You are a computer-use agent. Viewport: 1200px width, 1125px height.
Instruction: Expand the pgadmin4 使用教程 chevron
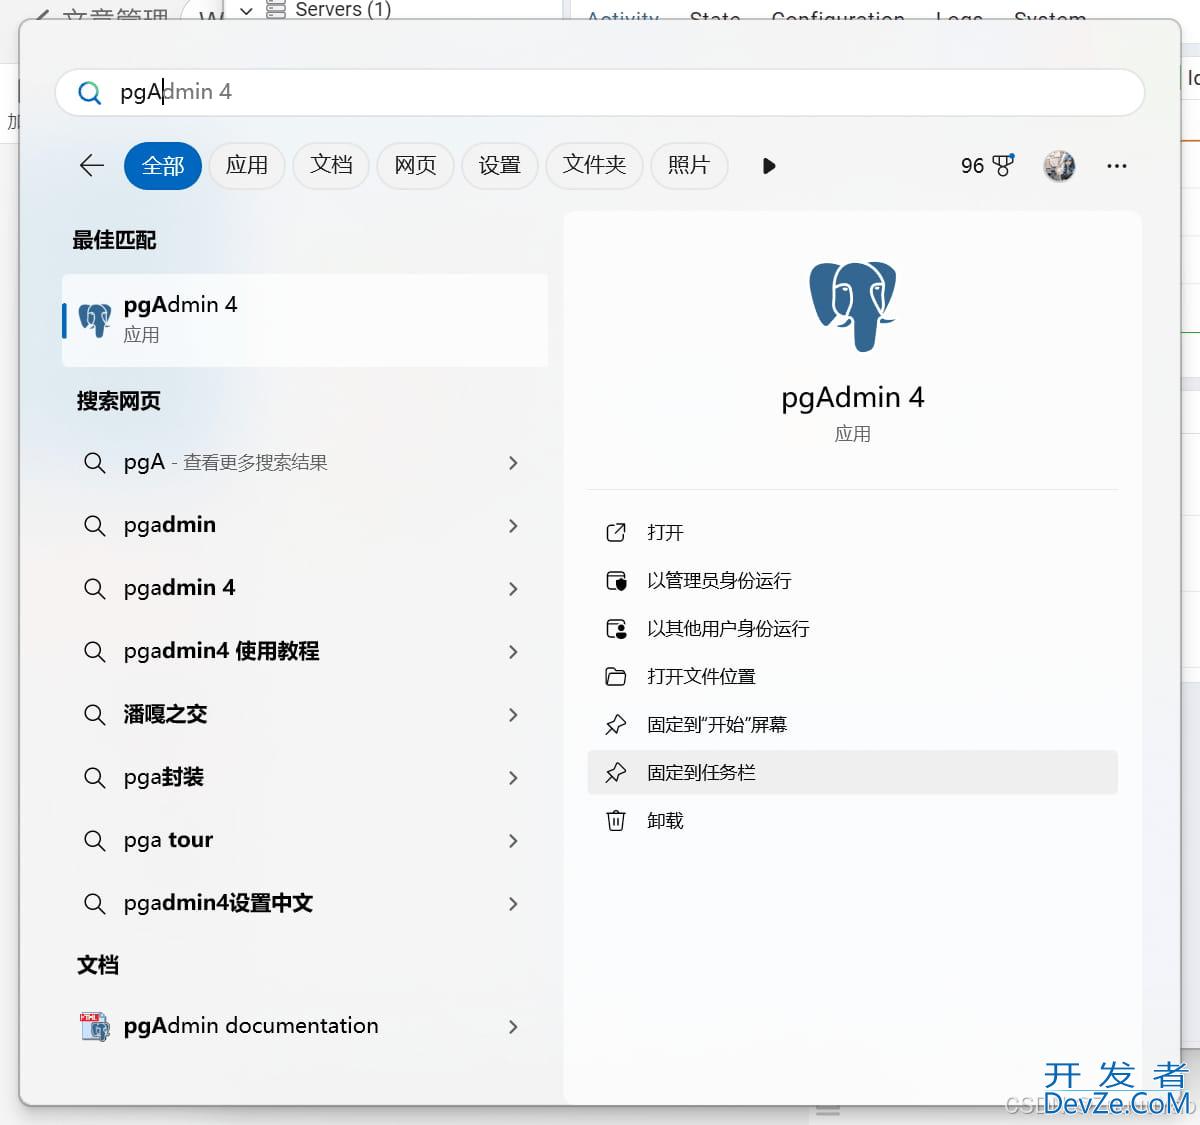pos(513,652)
